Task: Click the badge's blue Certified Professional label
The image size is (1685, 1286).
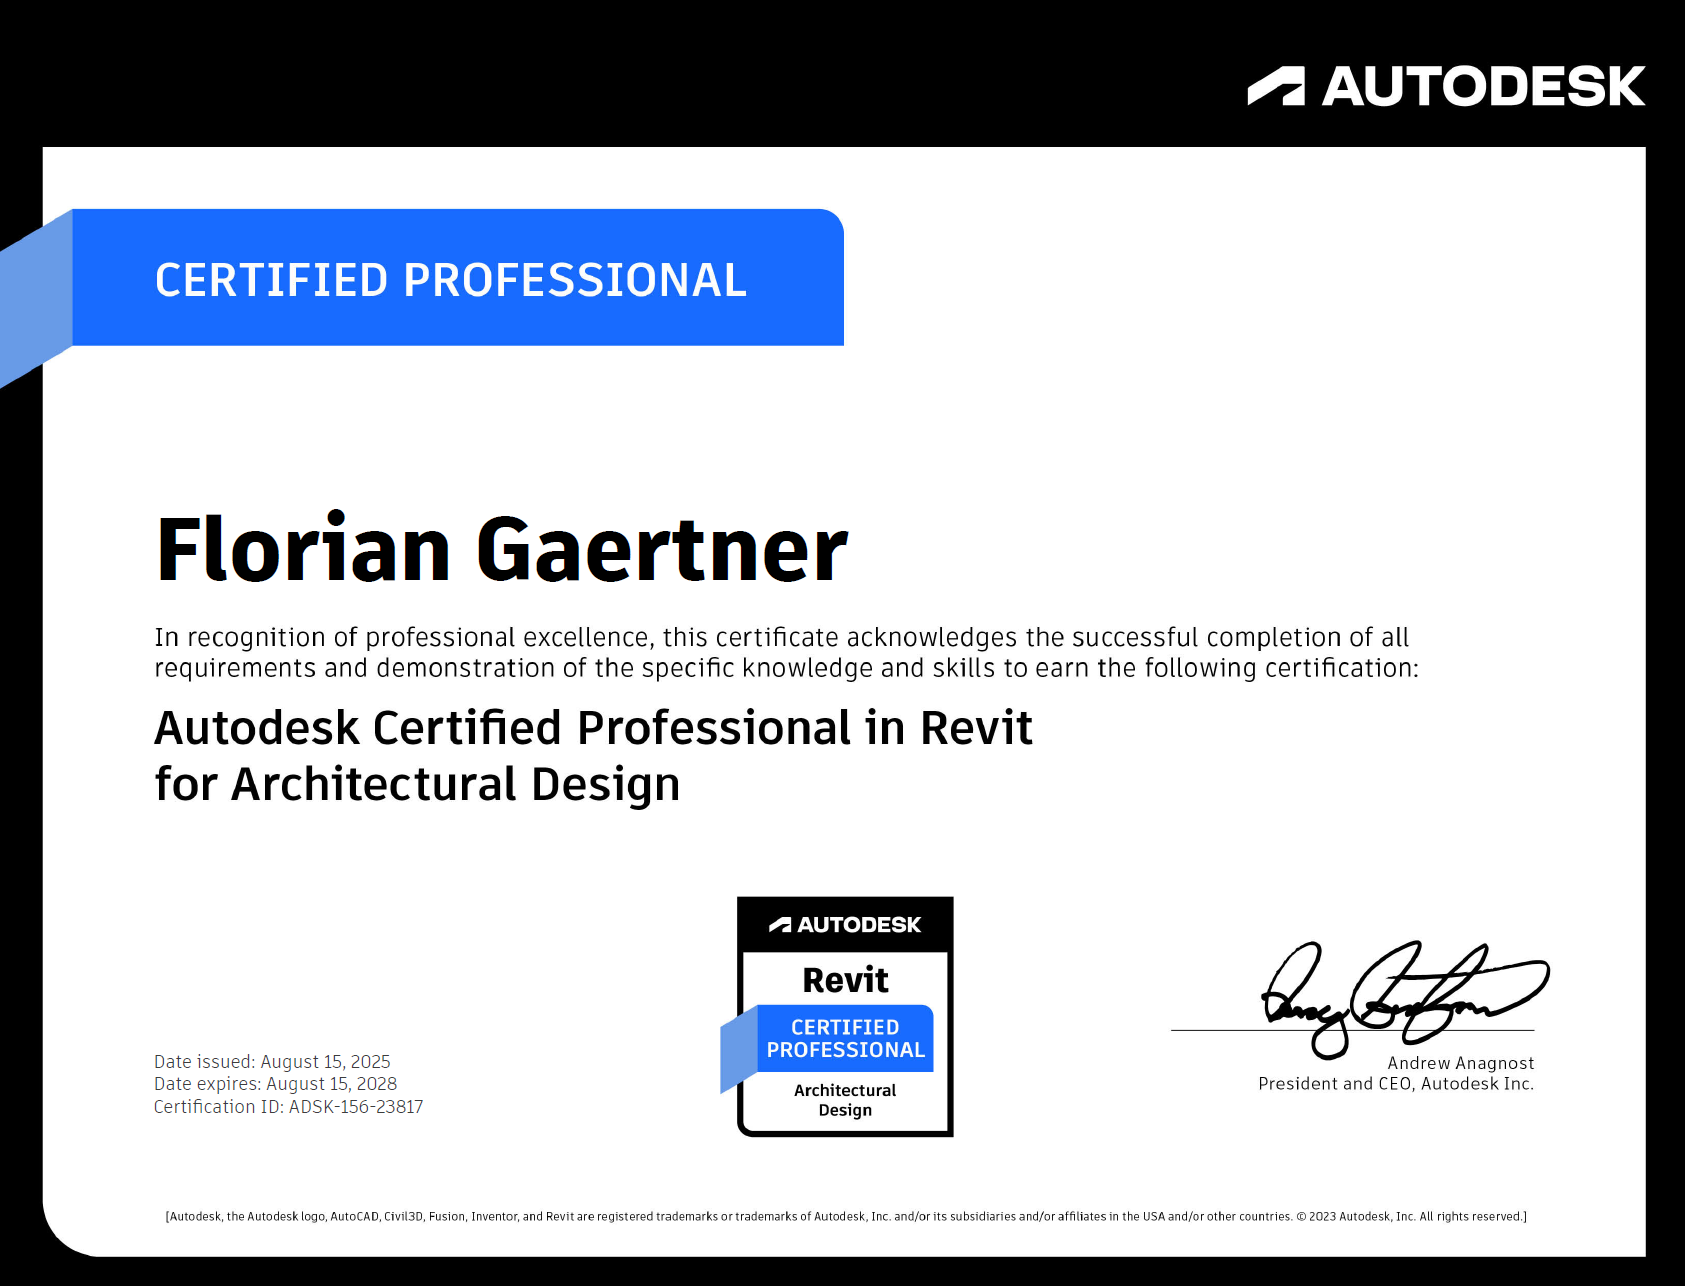Action: pos(845,1039)
